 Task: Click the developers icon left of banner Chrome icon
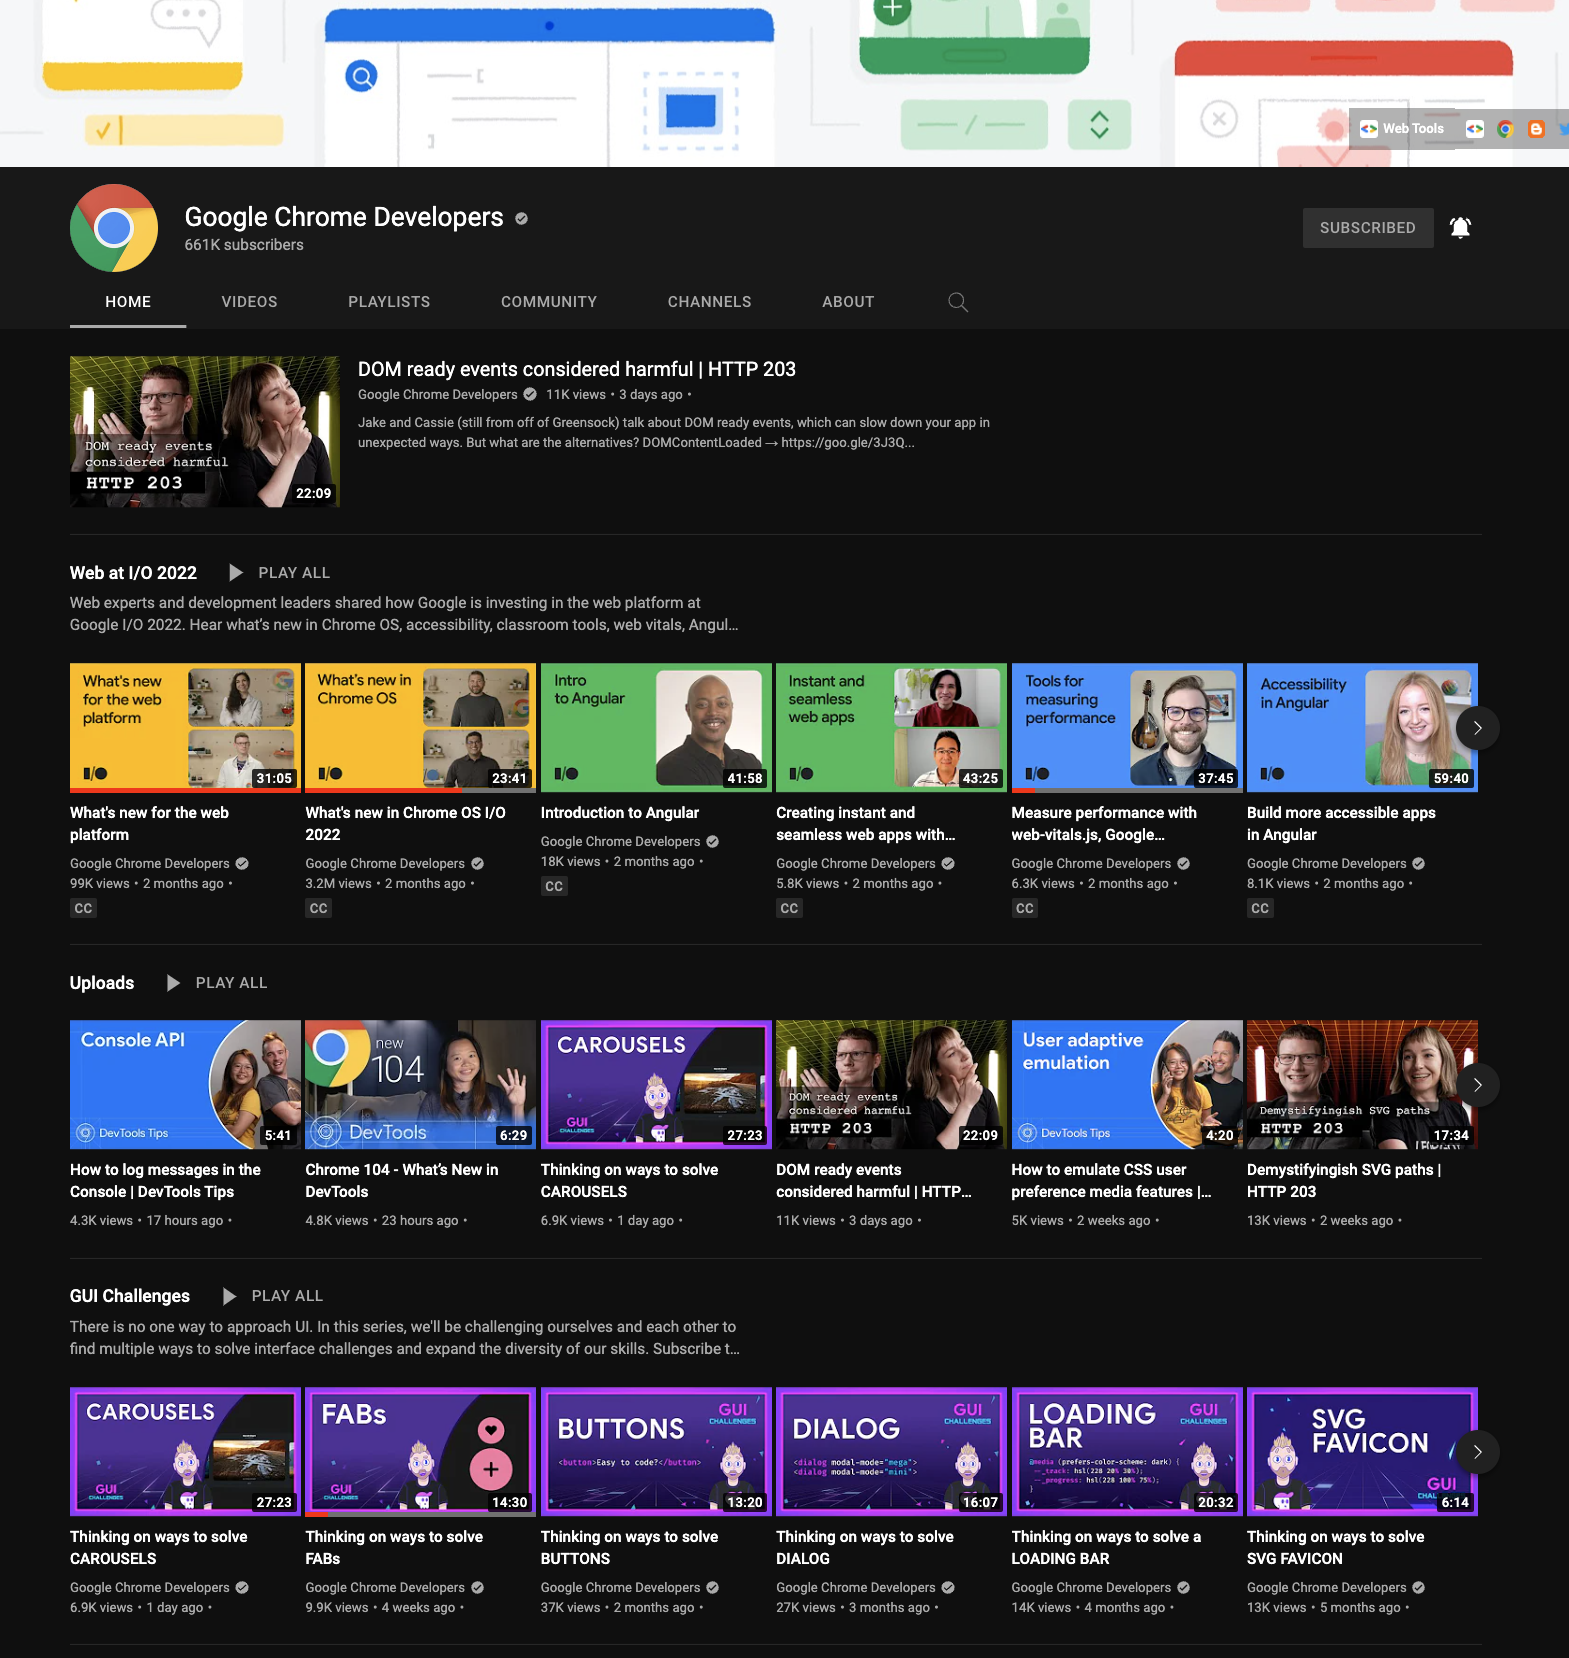[1474, 129]
